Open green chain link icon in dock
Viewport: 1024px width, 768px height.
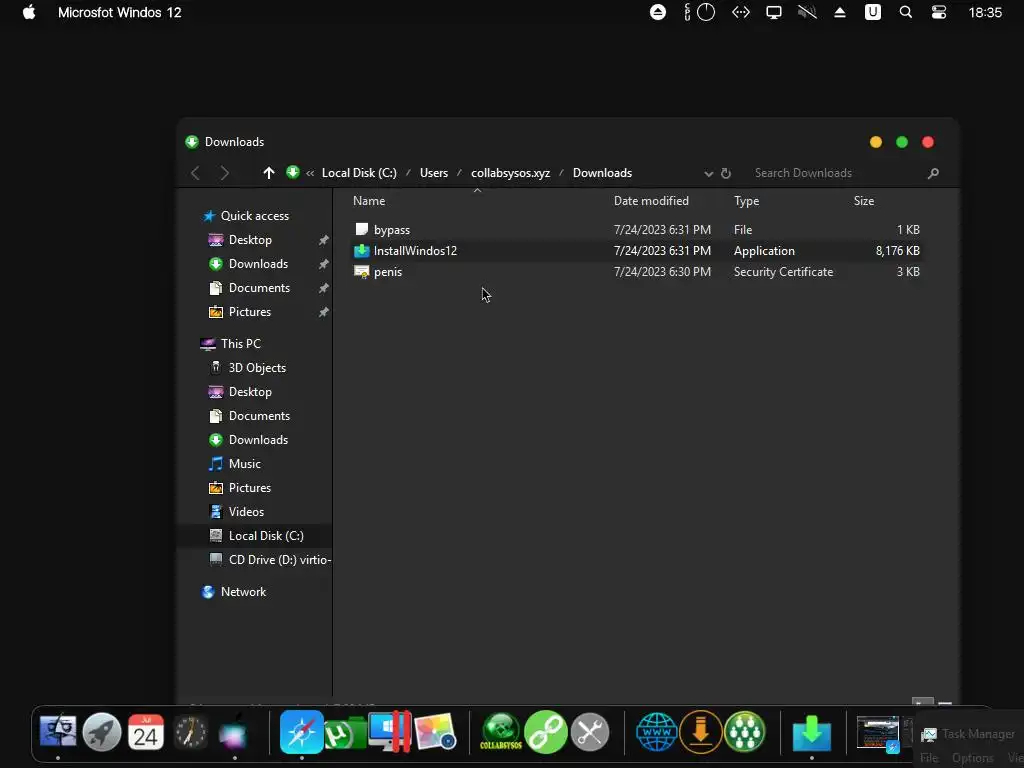[546, 732]
